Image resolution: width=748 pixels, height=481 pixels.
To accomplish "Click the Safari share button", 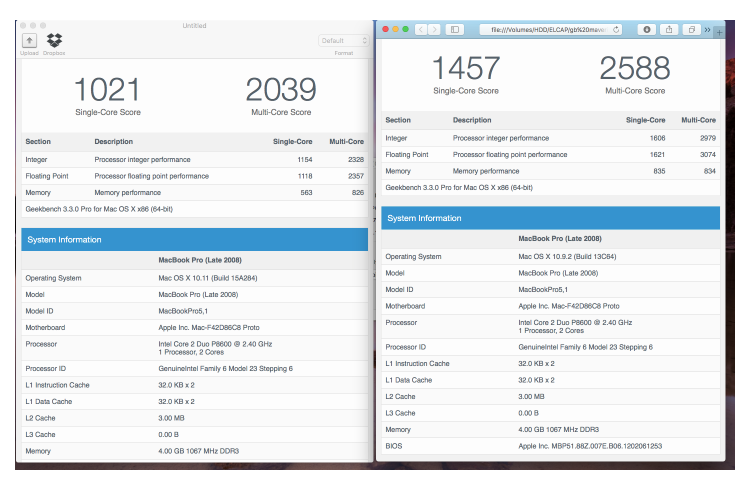I will point(669,30).
